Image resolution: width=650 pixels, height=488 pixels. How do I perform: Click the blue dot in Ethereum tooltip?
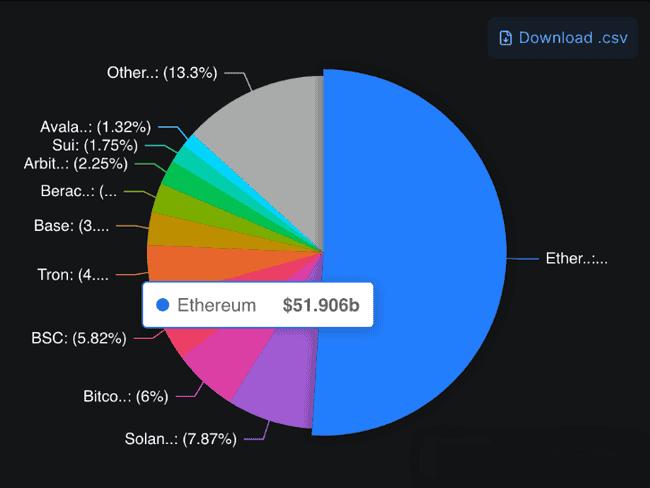[x=163, y=305]
